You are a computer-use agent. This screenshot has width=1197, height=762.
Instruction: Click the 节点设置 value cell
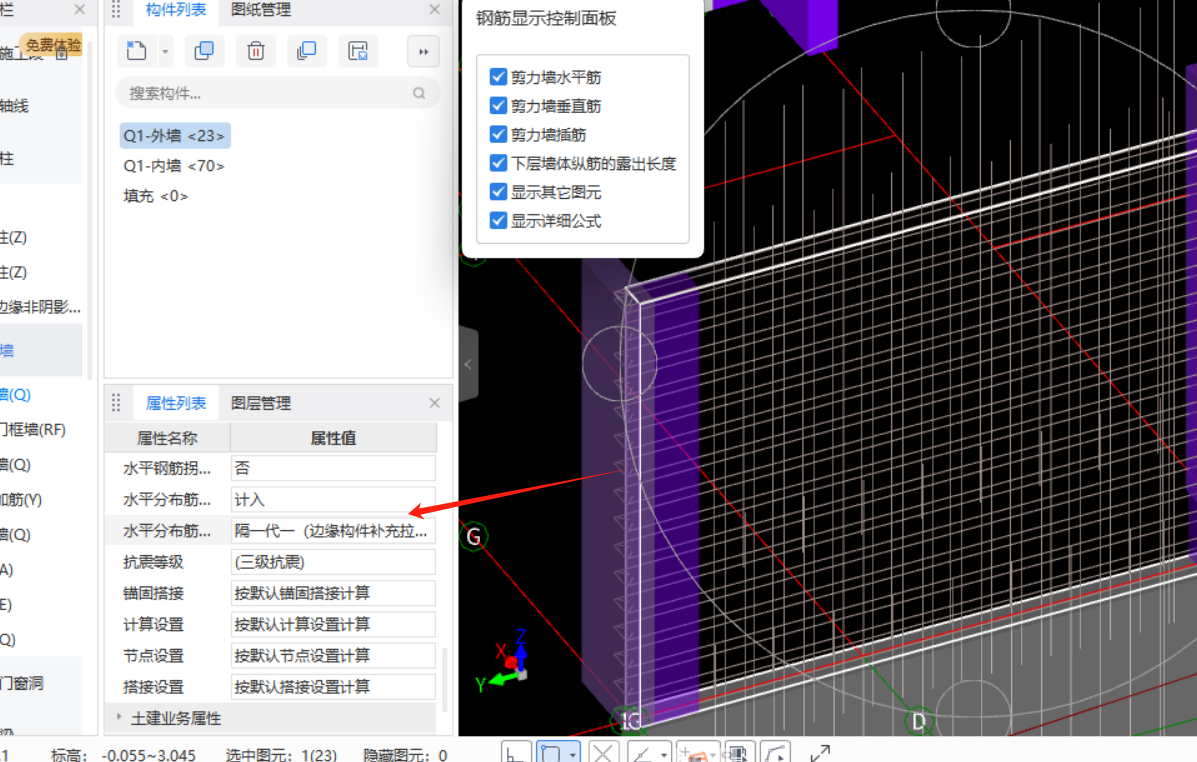[333, 656]
